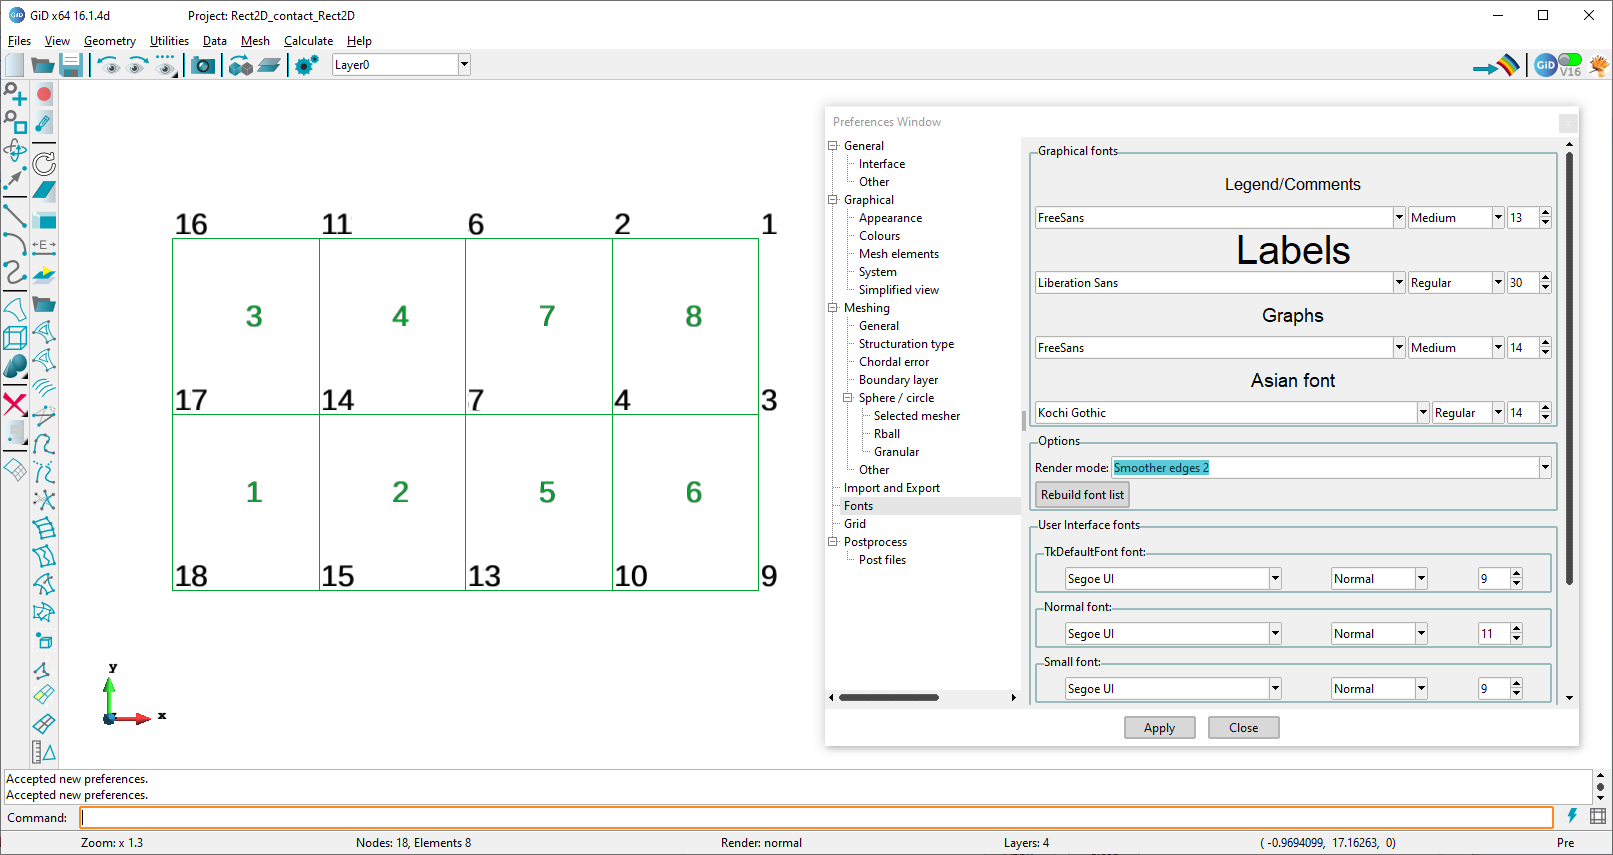Open the Render mode dropdown

pos(1545,468)
